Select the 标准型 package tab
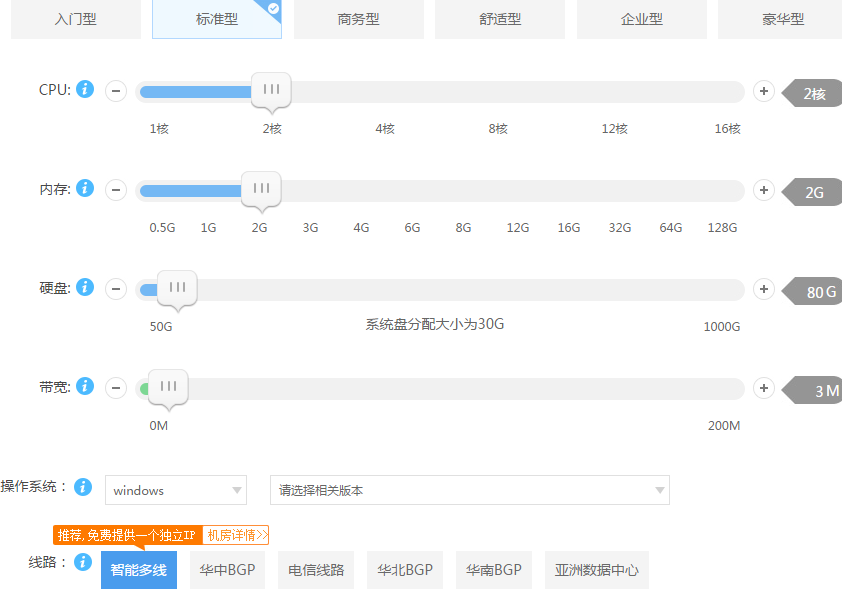Viewport: 842px width, 596px height. [217, 19]
